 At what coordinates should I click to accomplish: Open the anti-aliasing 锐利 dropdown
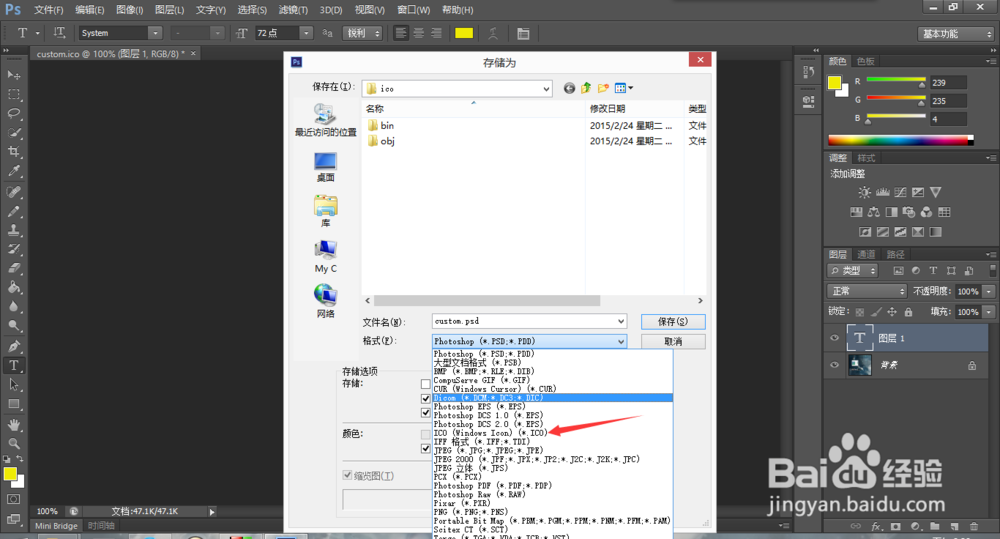click(x=363, y=33)
